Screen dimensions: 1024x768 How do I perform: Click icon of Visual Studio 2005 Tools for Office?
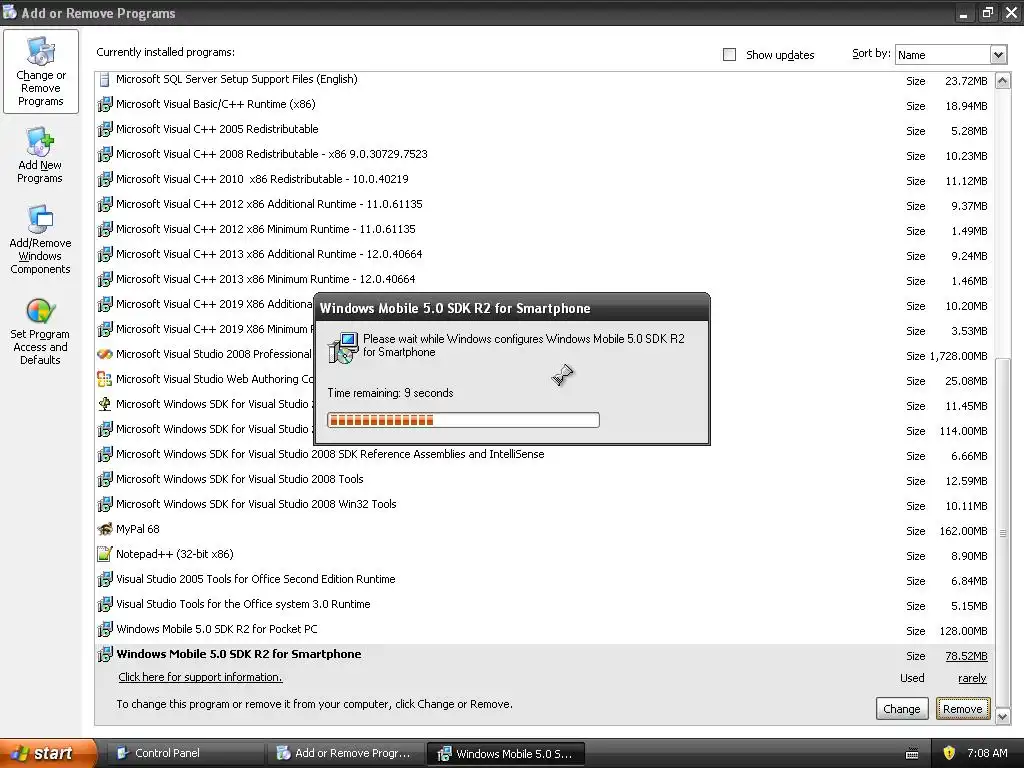(x=104, y=579)
